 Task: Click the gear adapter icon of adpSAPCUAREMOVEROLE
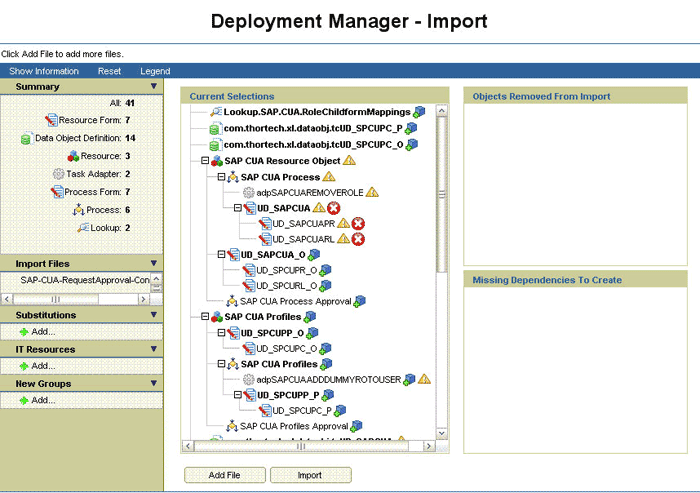249,192
